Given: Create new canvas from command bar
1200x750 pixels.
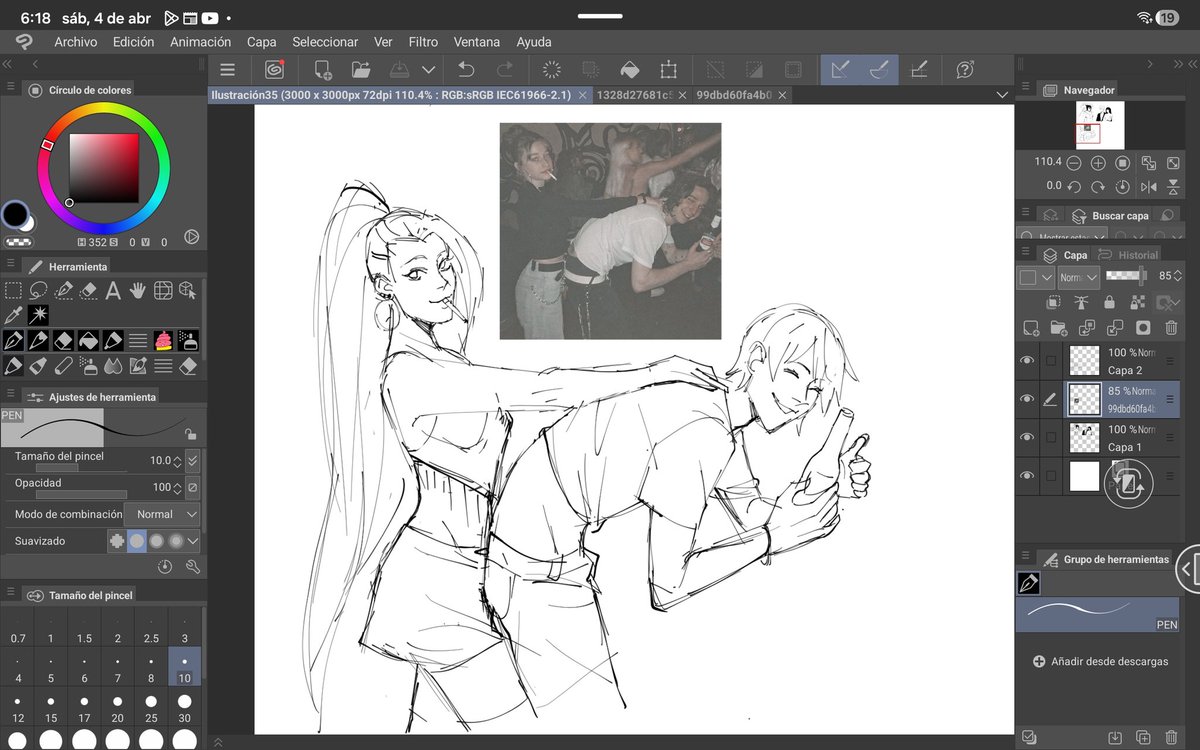Looking at the screenshot, I should tap(322, 70).
